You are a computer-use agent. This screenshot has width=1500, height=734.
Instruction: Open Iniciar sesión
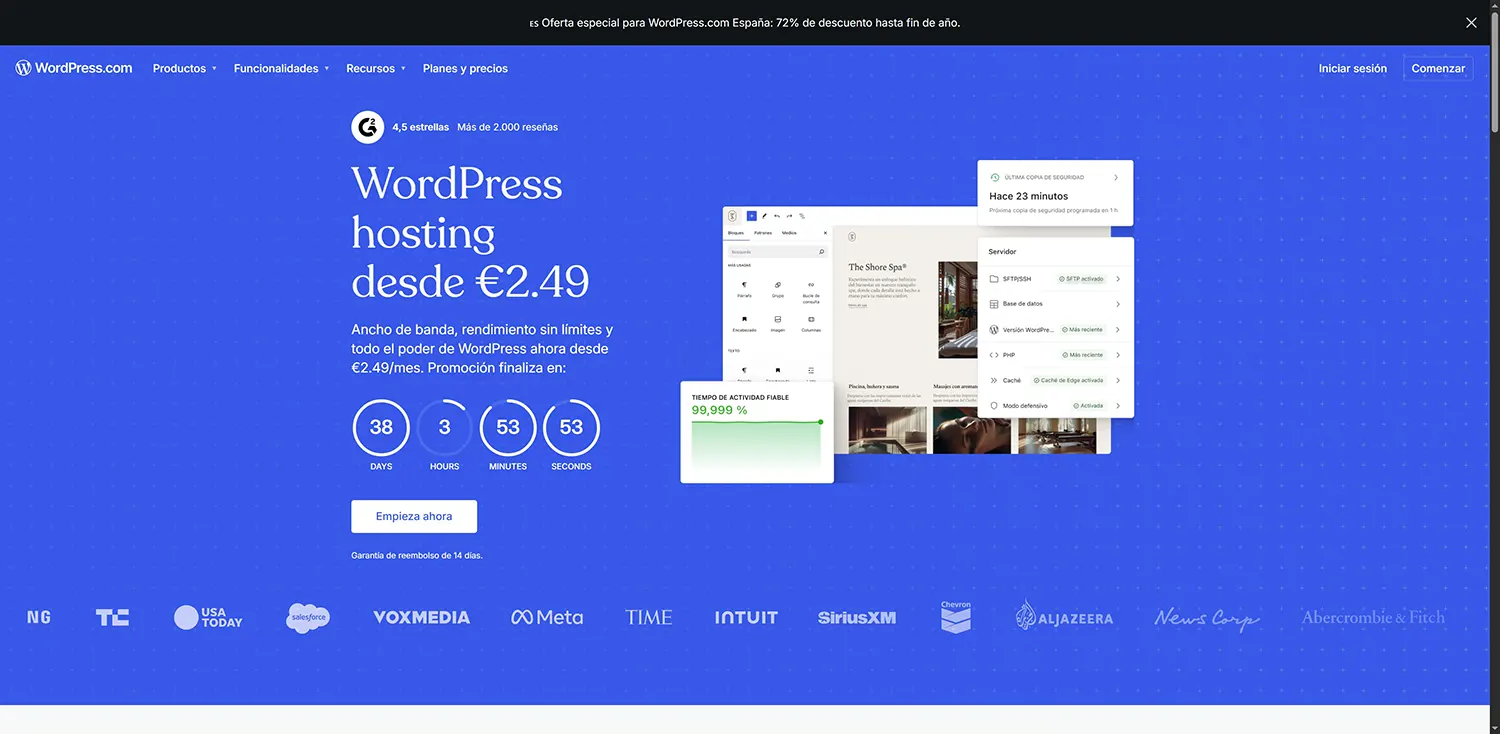click(1352, 68)
